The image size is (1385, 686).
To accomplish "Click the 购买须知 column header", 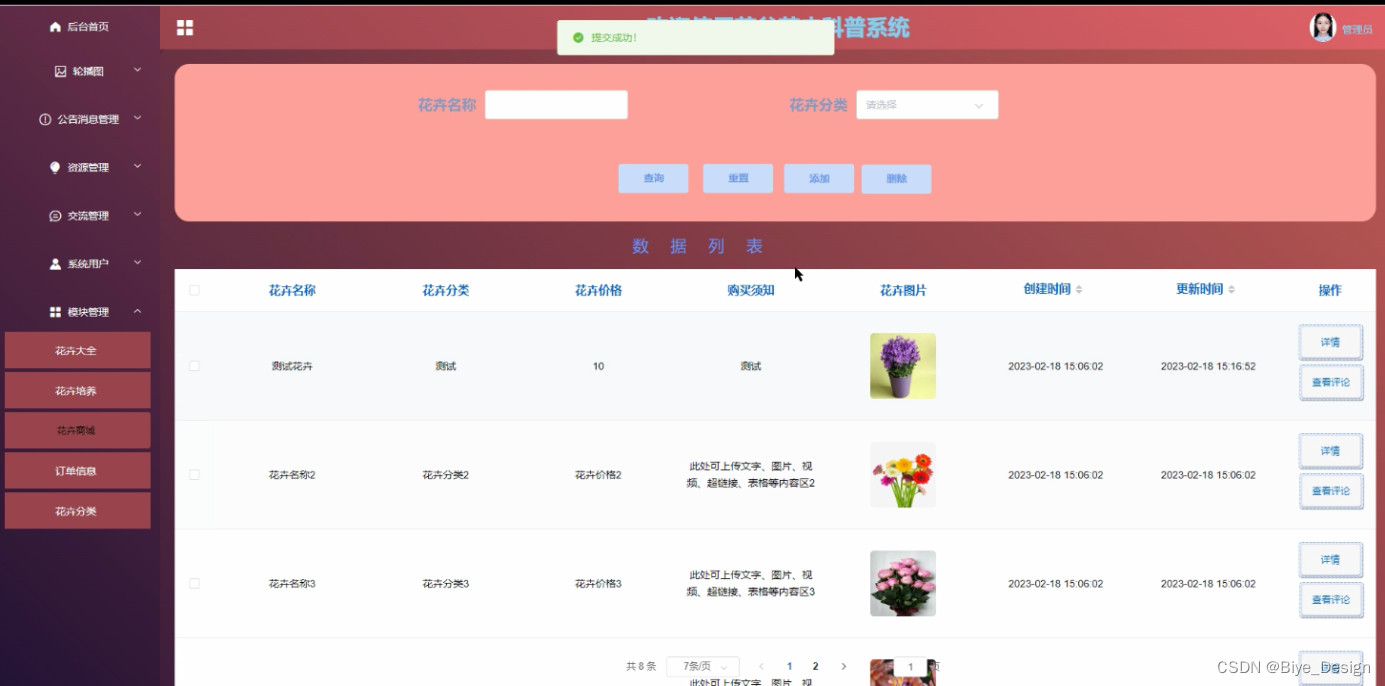I will pyautogui.click(x=751, y=290).
